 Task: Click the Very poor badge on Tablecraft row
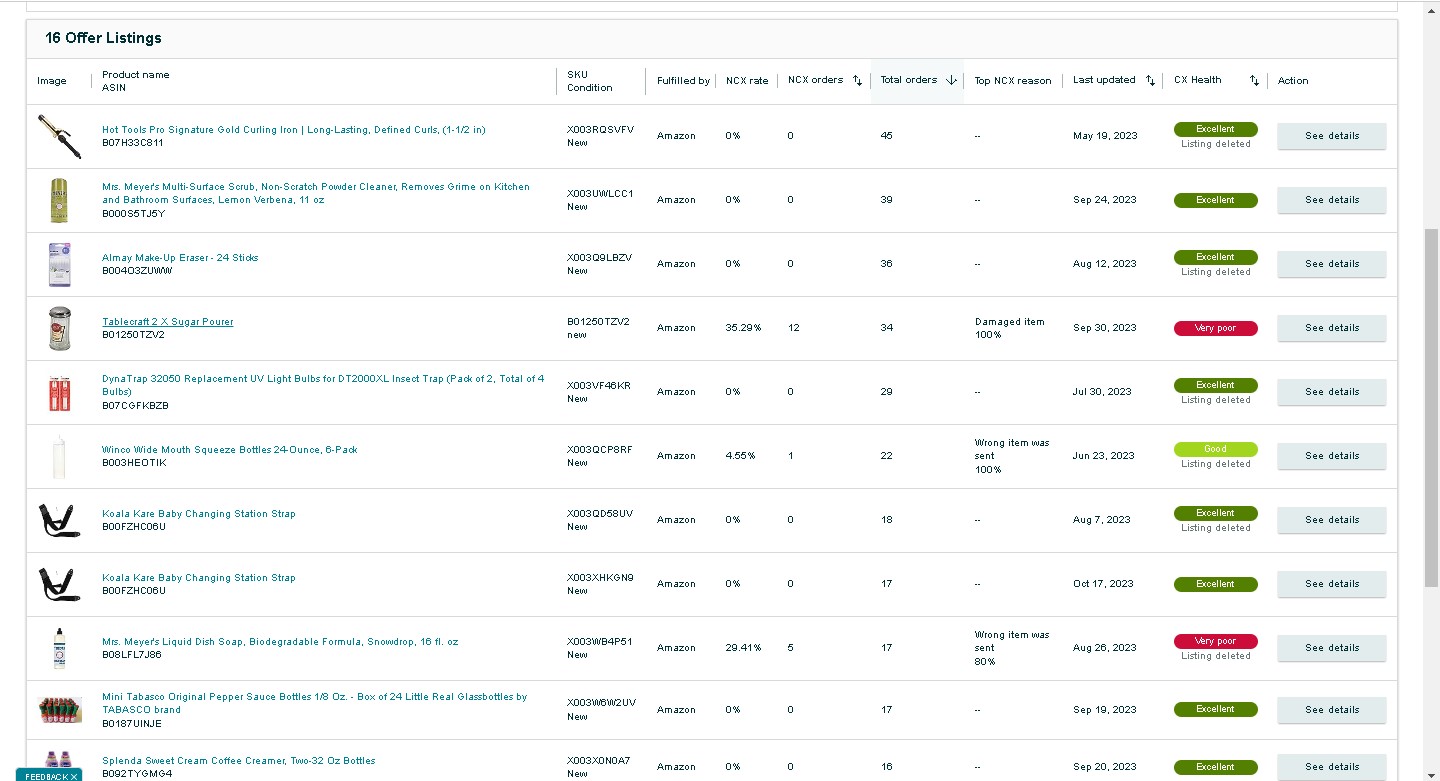coord(1215,328)
